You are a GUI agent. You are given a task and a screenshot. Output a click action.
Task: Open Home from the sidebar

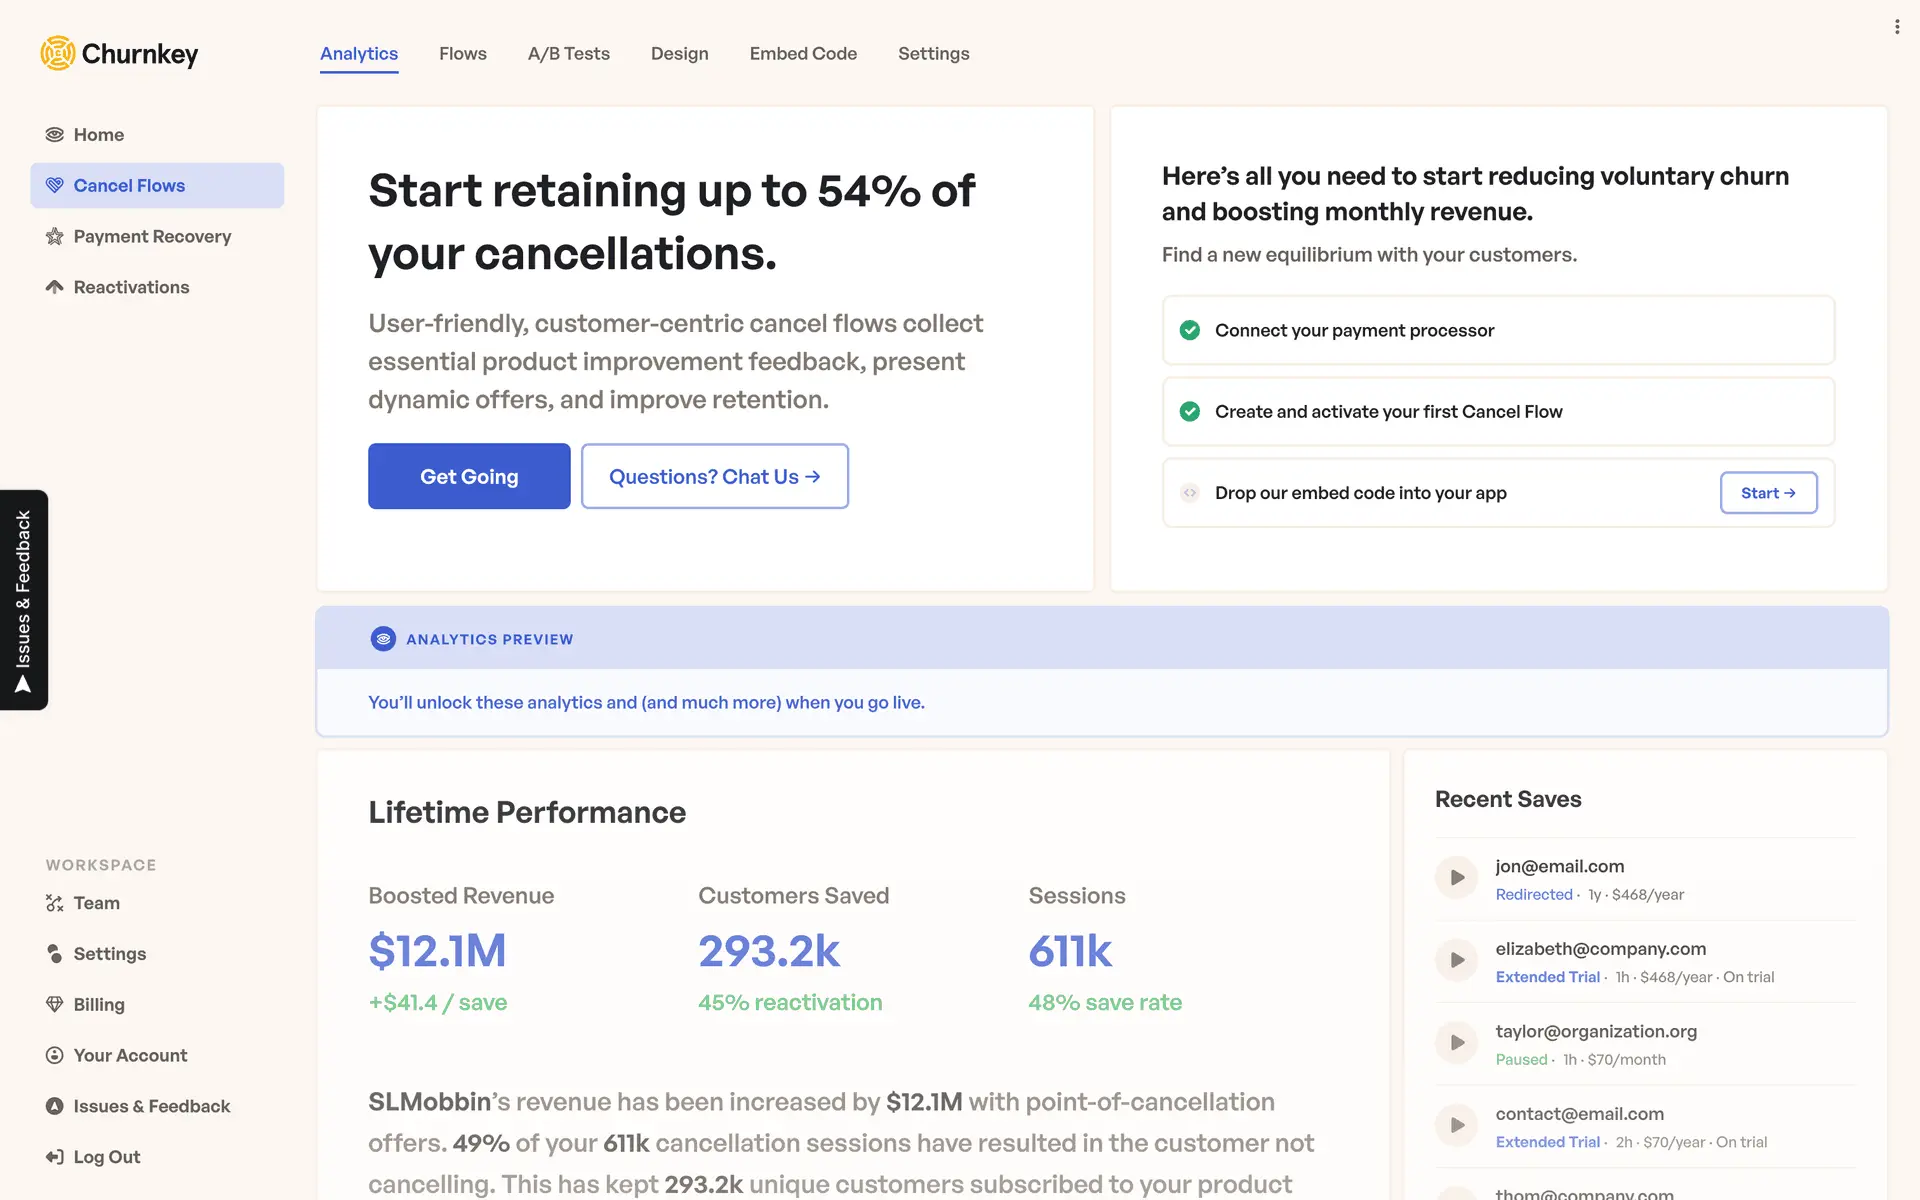pos(98,135)
